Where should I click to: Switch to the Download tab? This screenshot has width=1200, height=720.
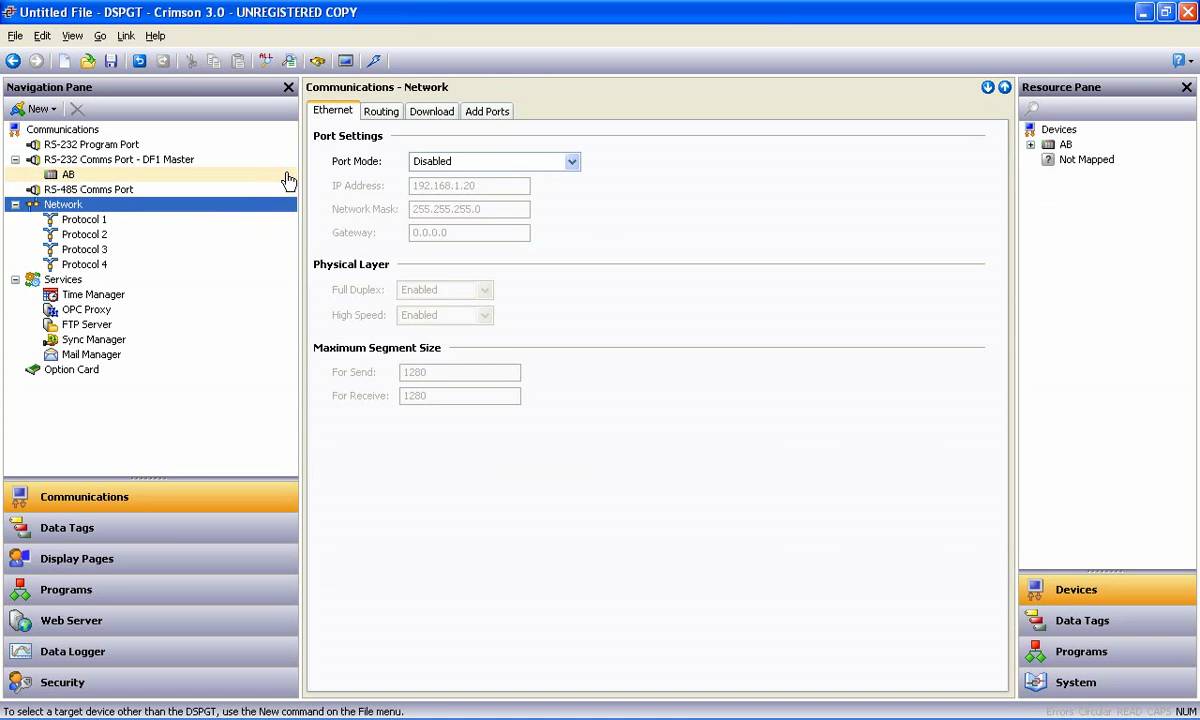(432, 111)
